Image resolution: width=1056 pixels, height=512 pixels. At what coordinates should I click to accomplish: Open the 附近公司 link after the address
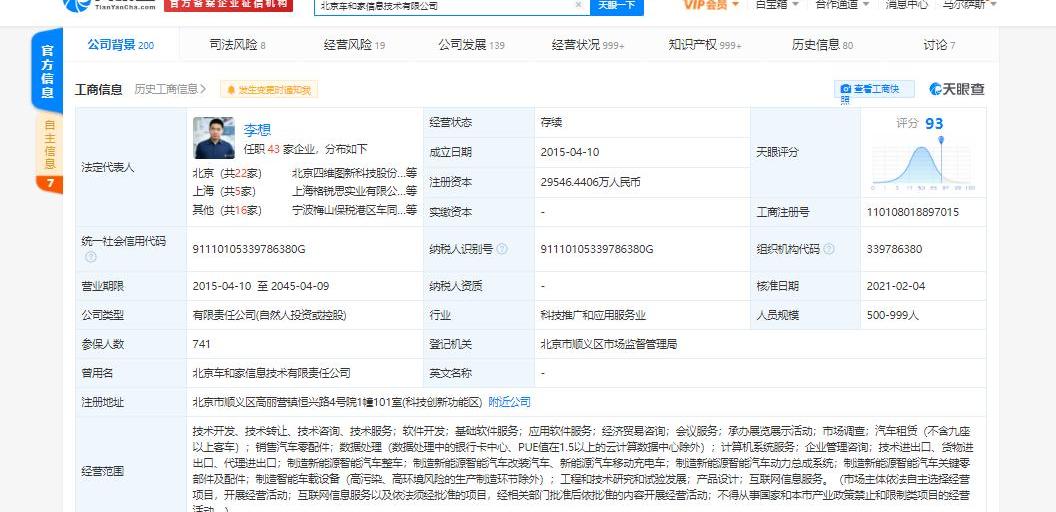click(509, 402)
